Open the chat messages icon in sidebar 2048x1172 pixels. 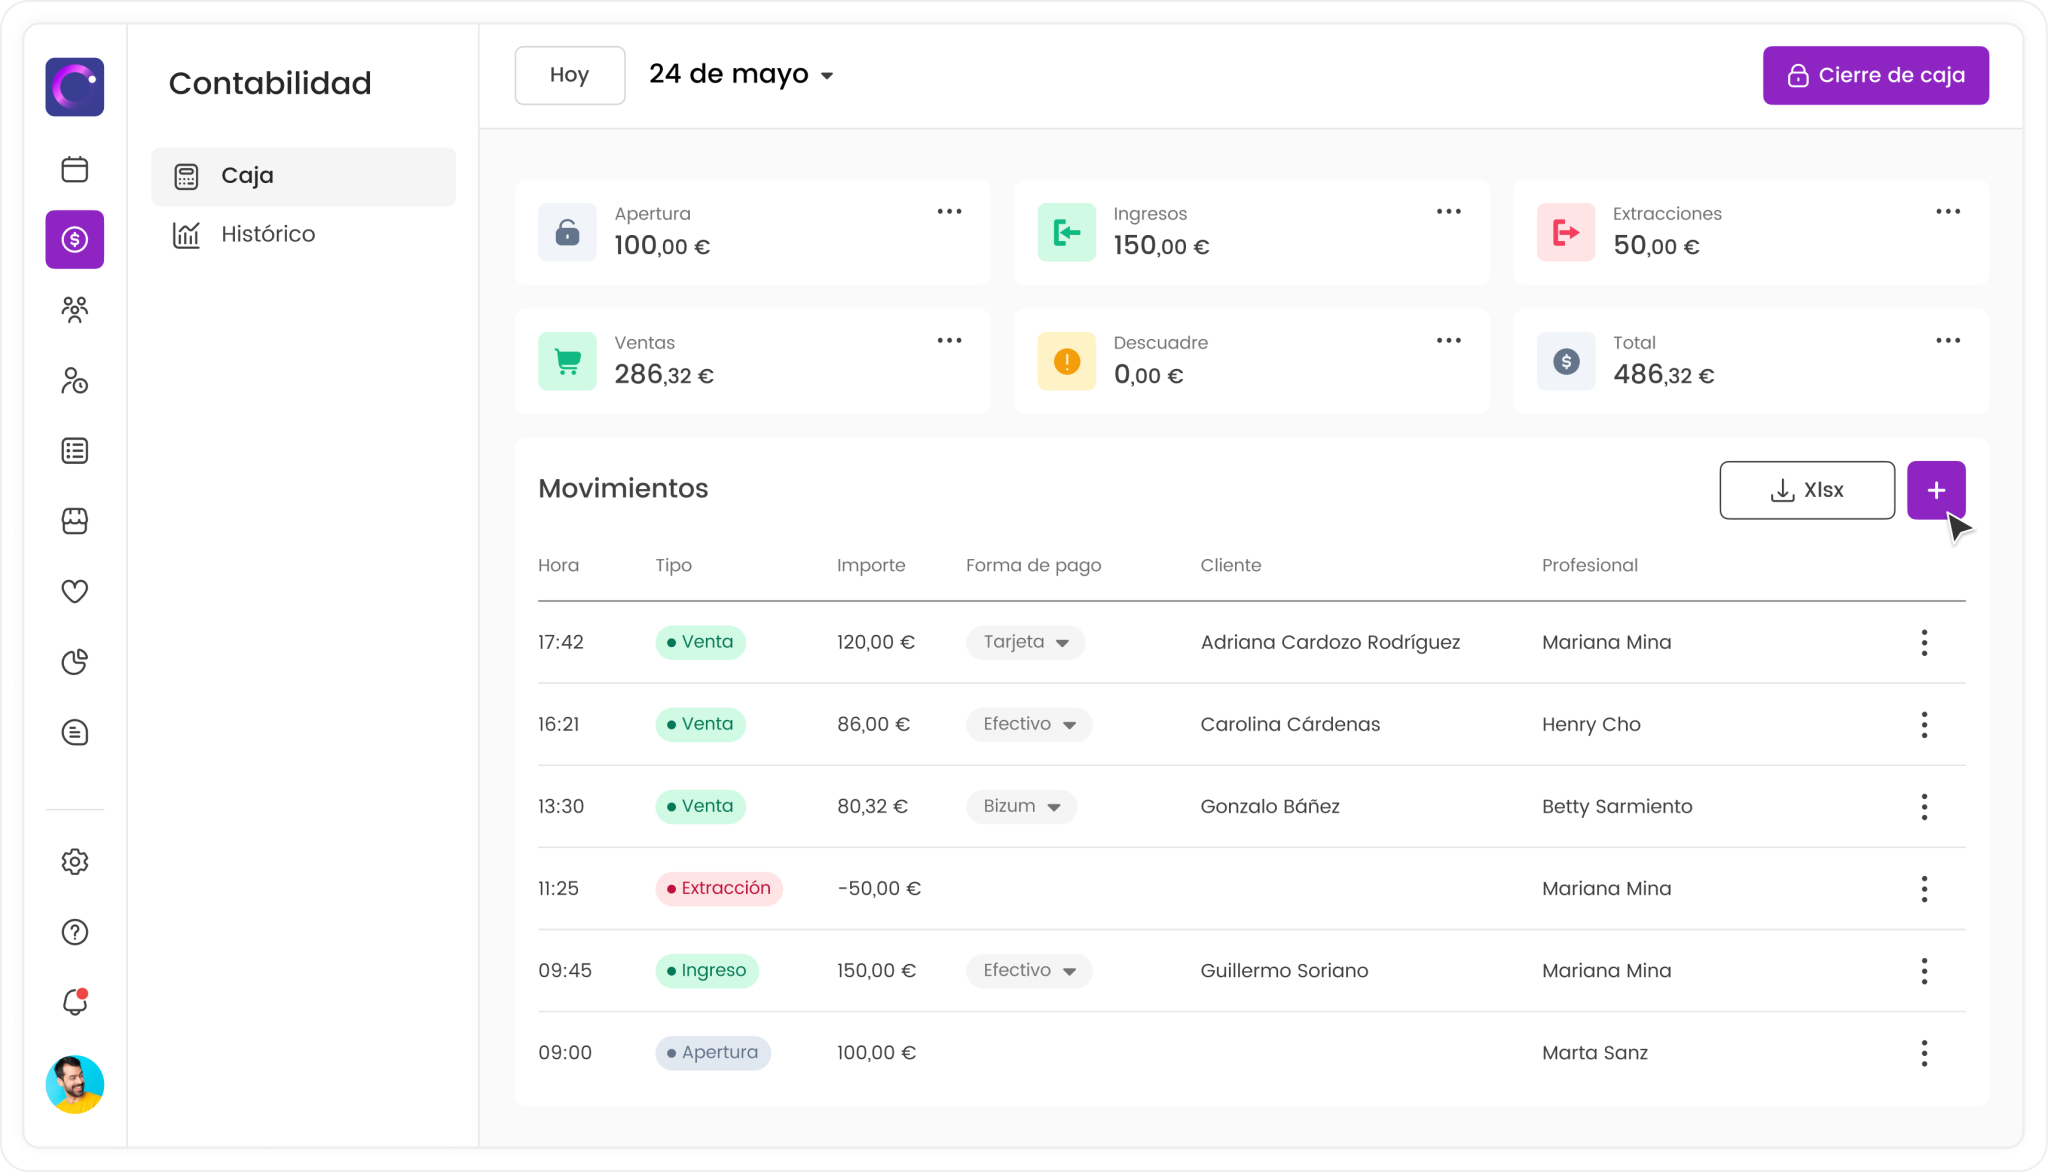point(75,733)
